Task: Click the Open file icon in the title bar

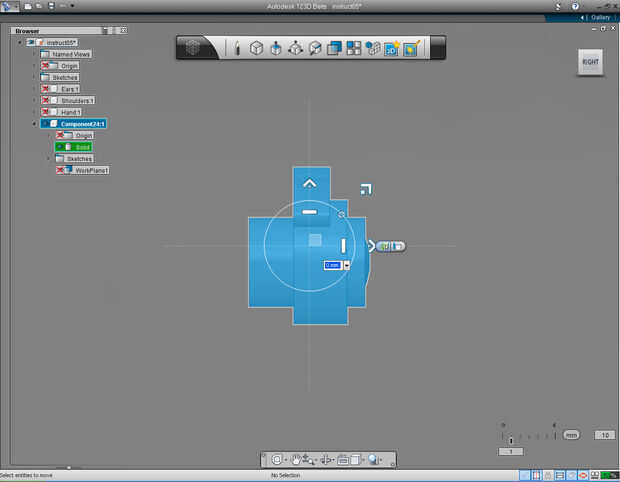Action: coord(39,6)
